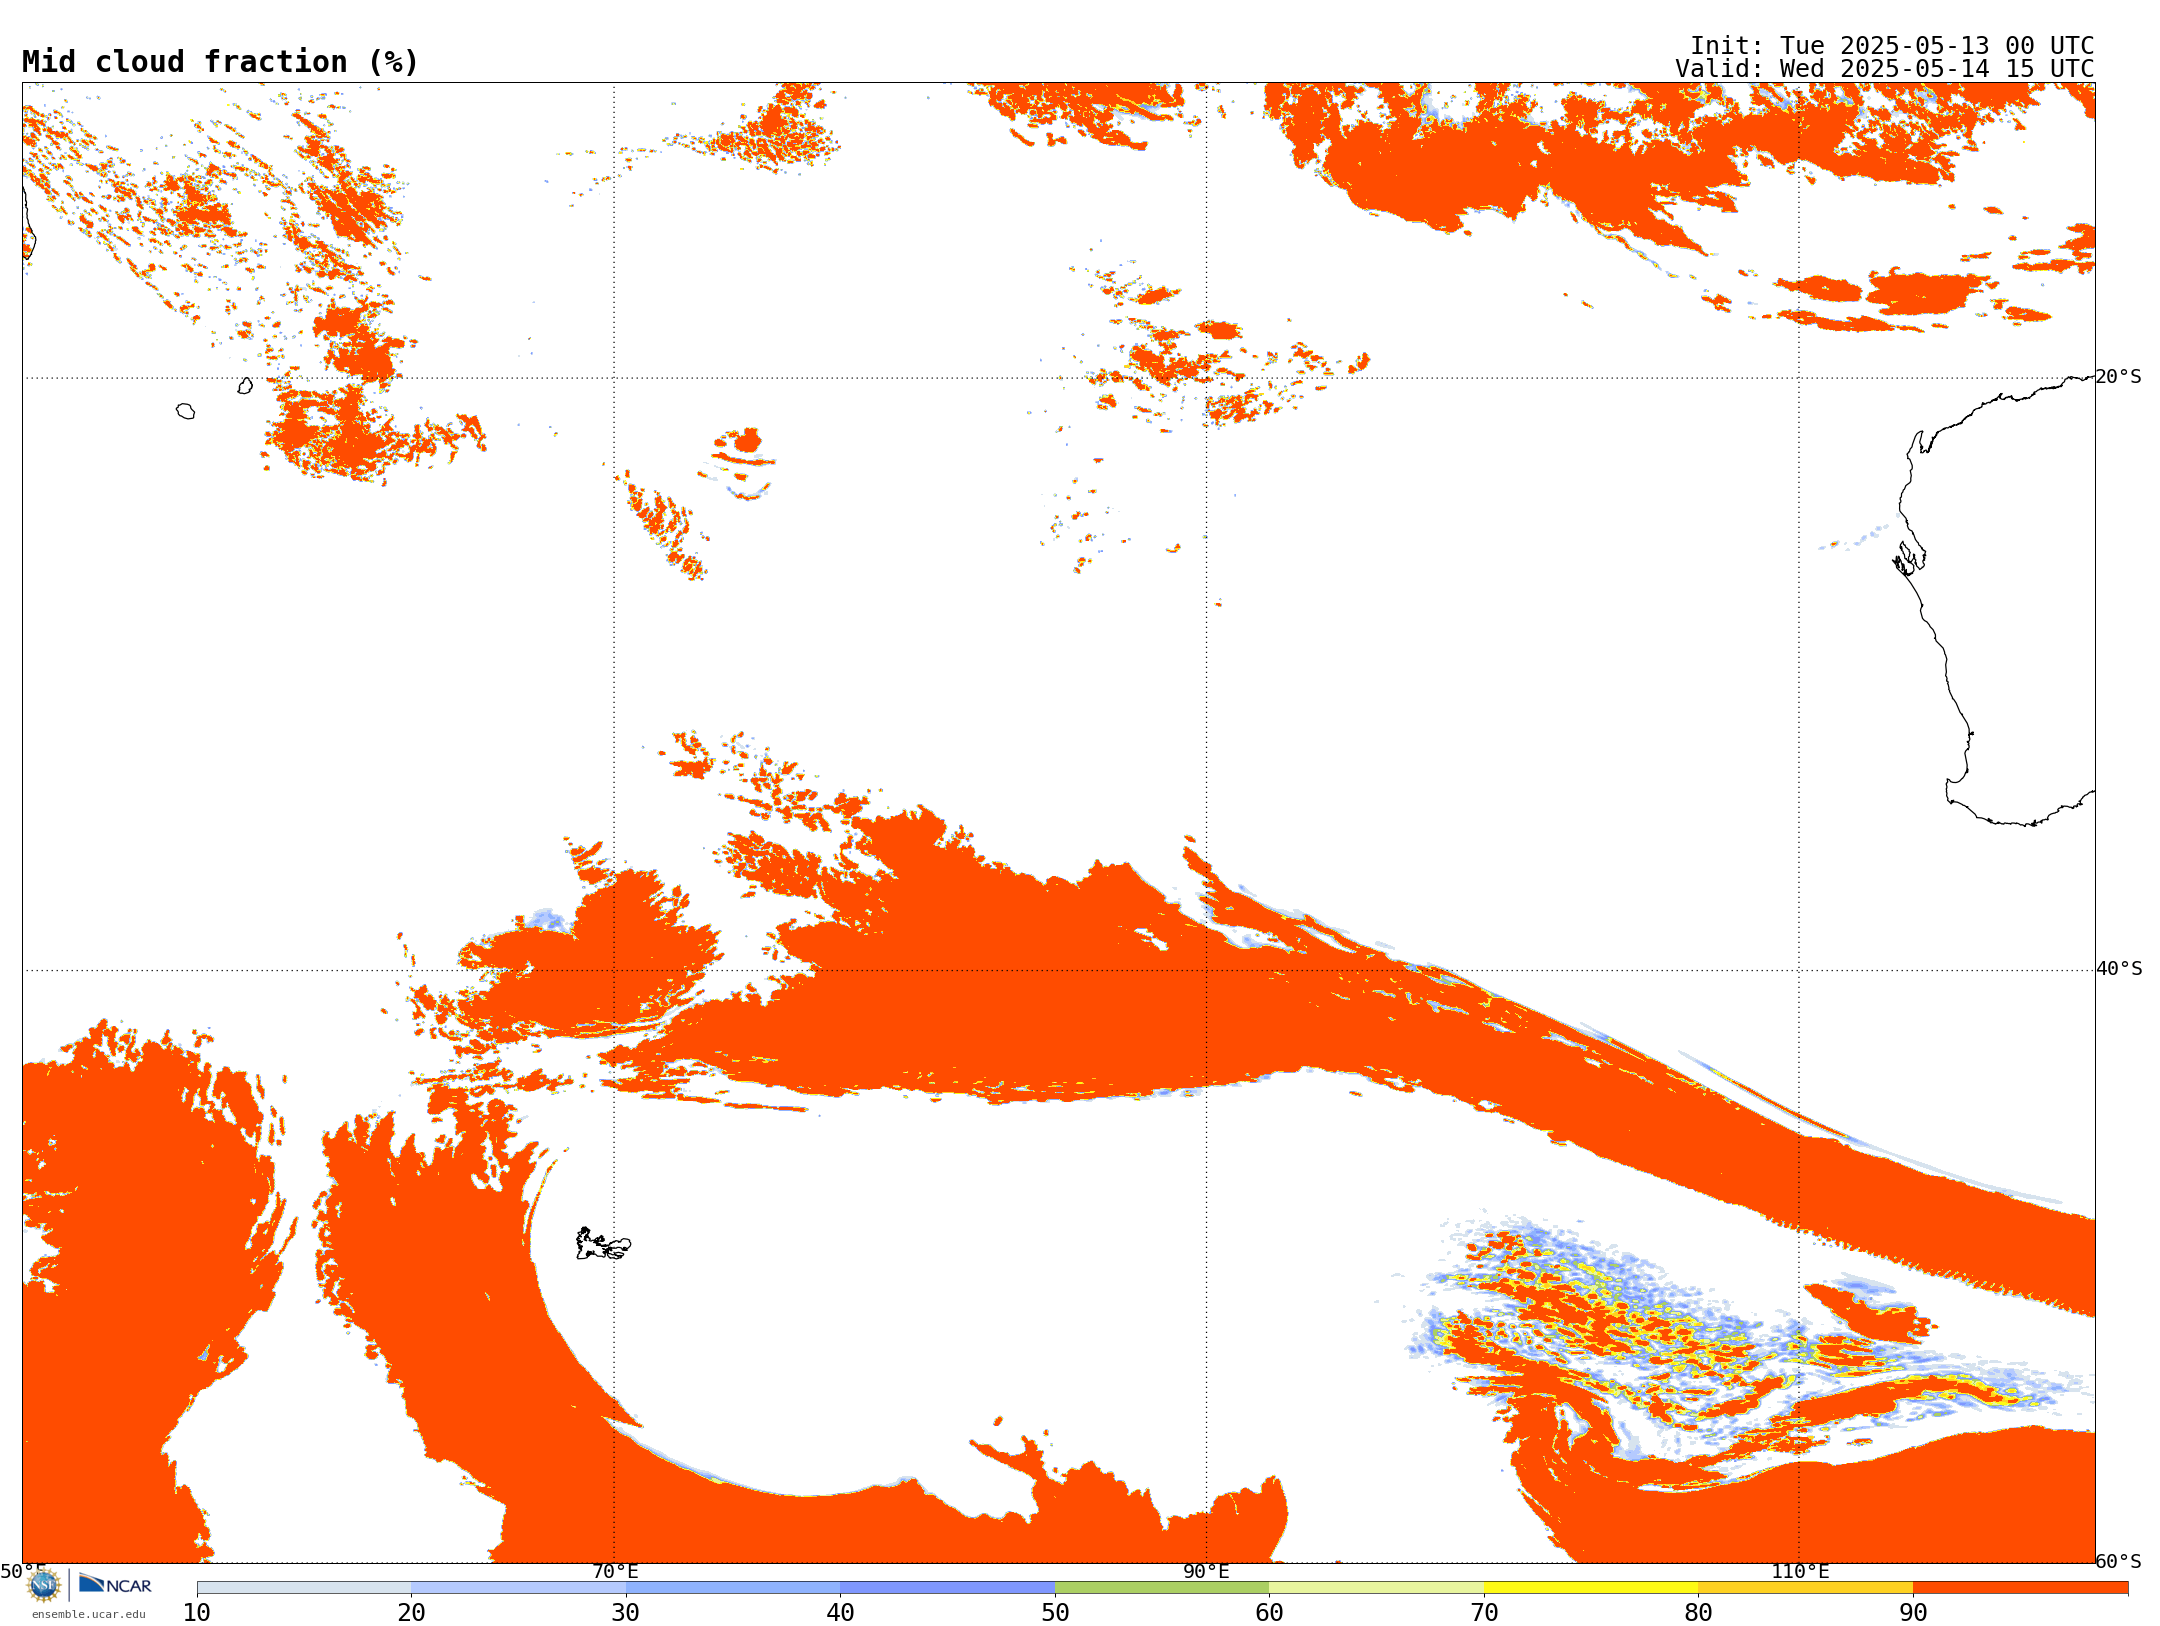
Task: Click the 90+ orange-red colorbar segment
Action: (2020, 1588)
